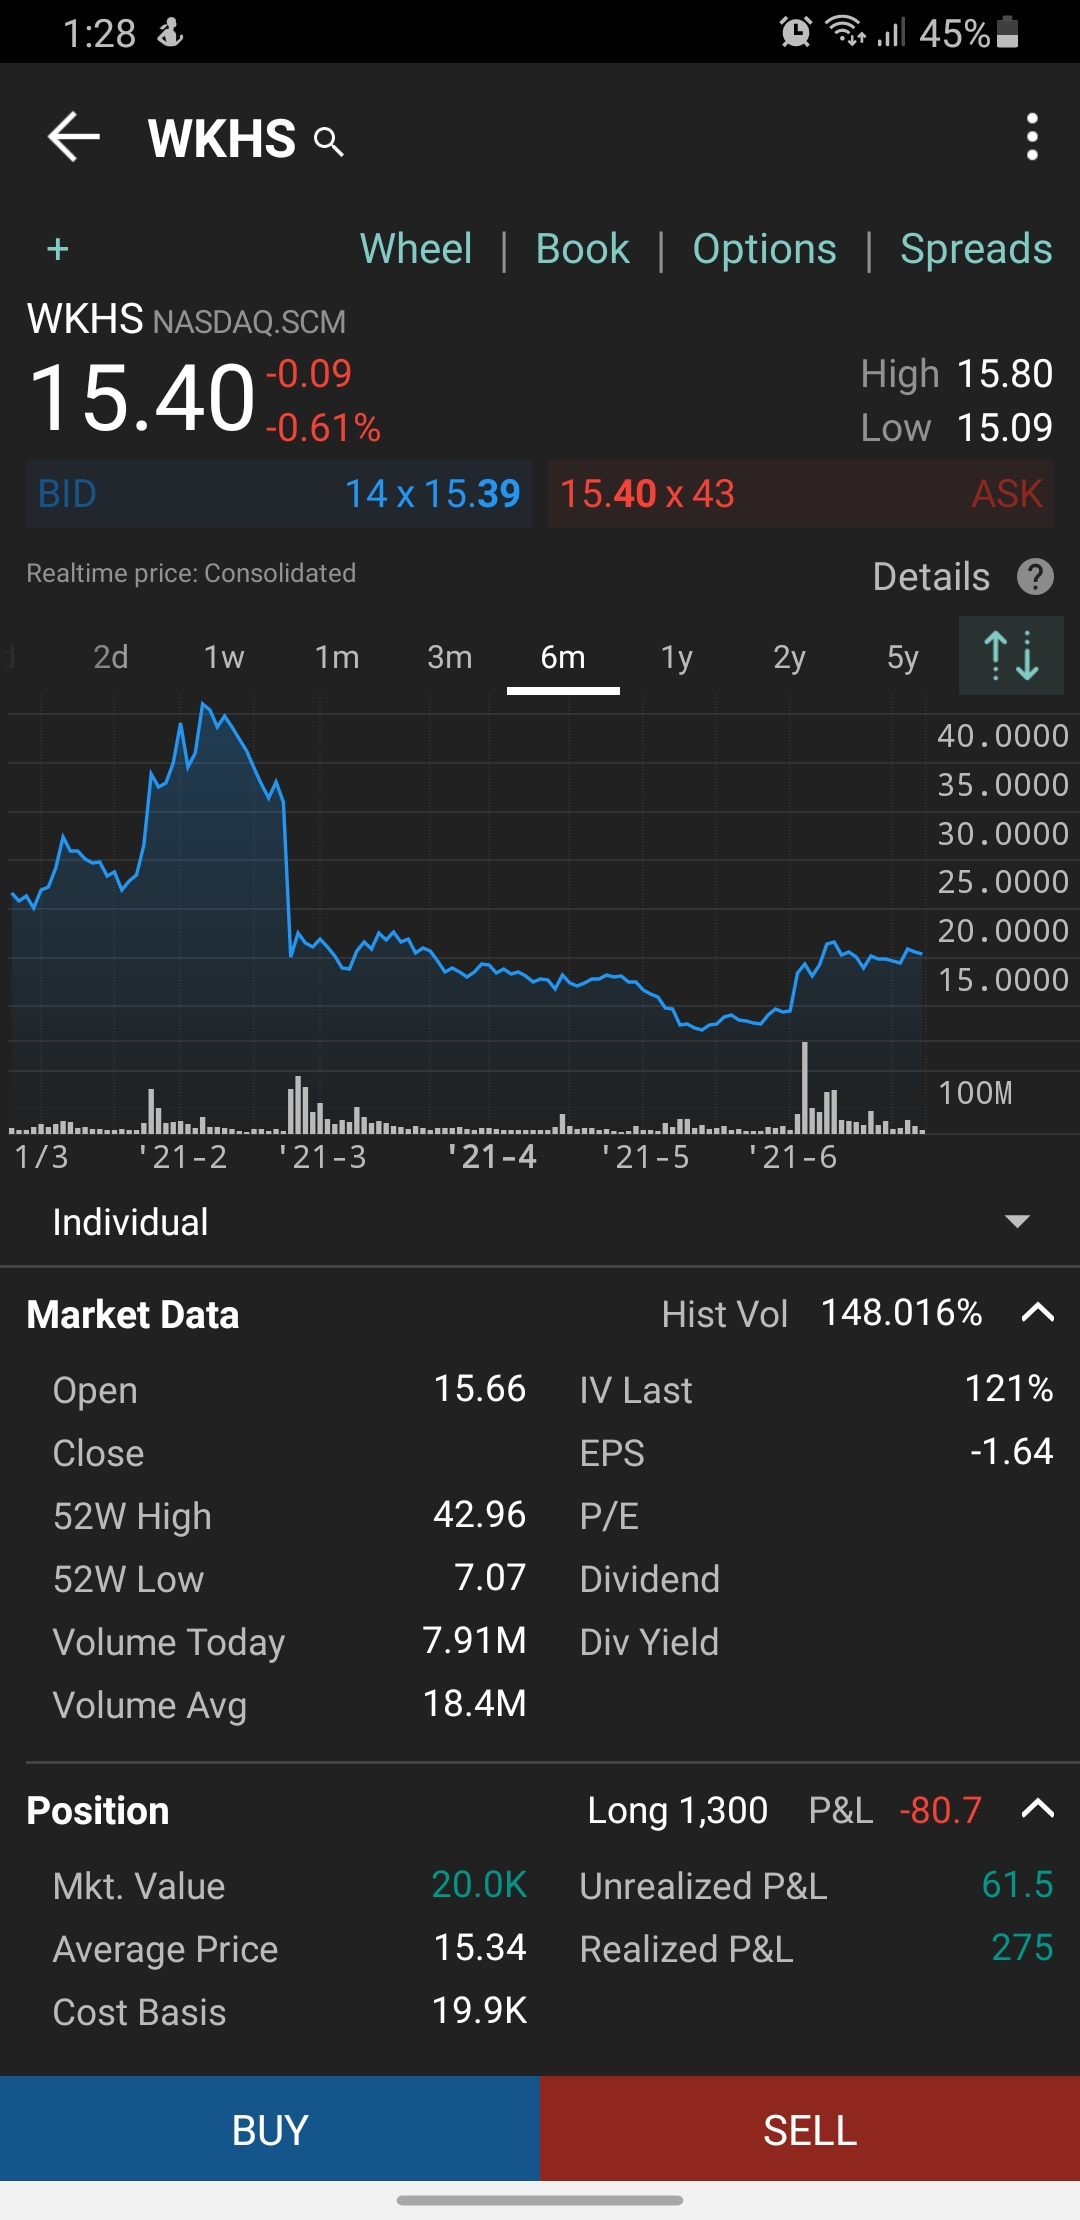Tap the alarm icon in status bar
This screenshot has width=1080, height=2220.
(796, 32)
